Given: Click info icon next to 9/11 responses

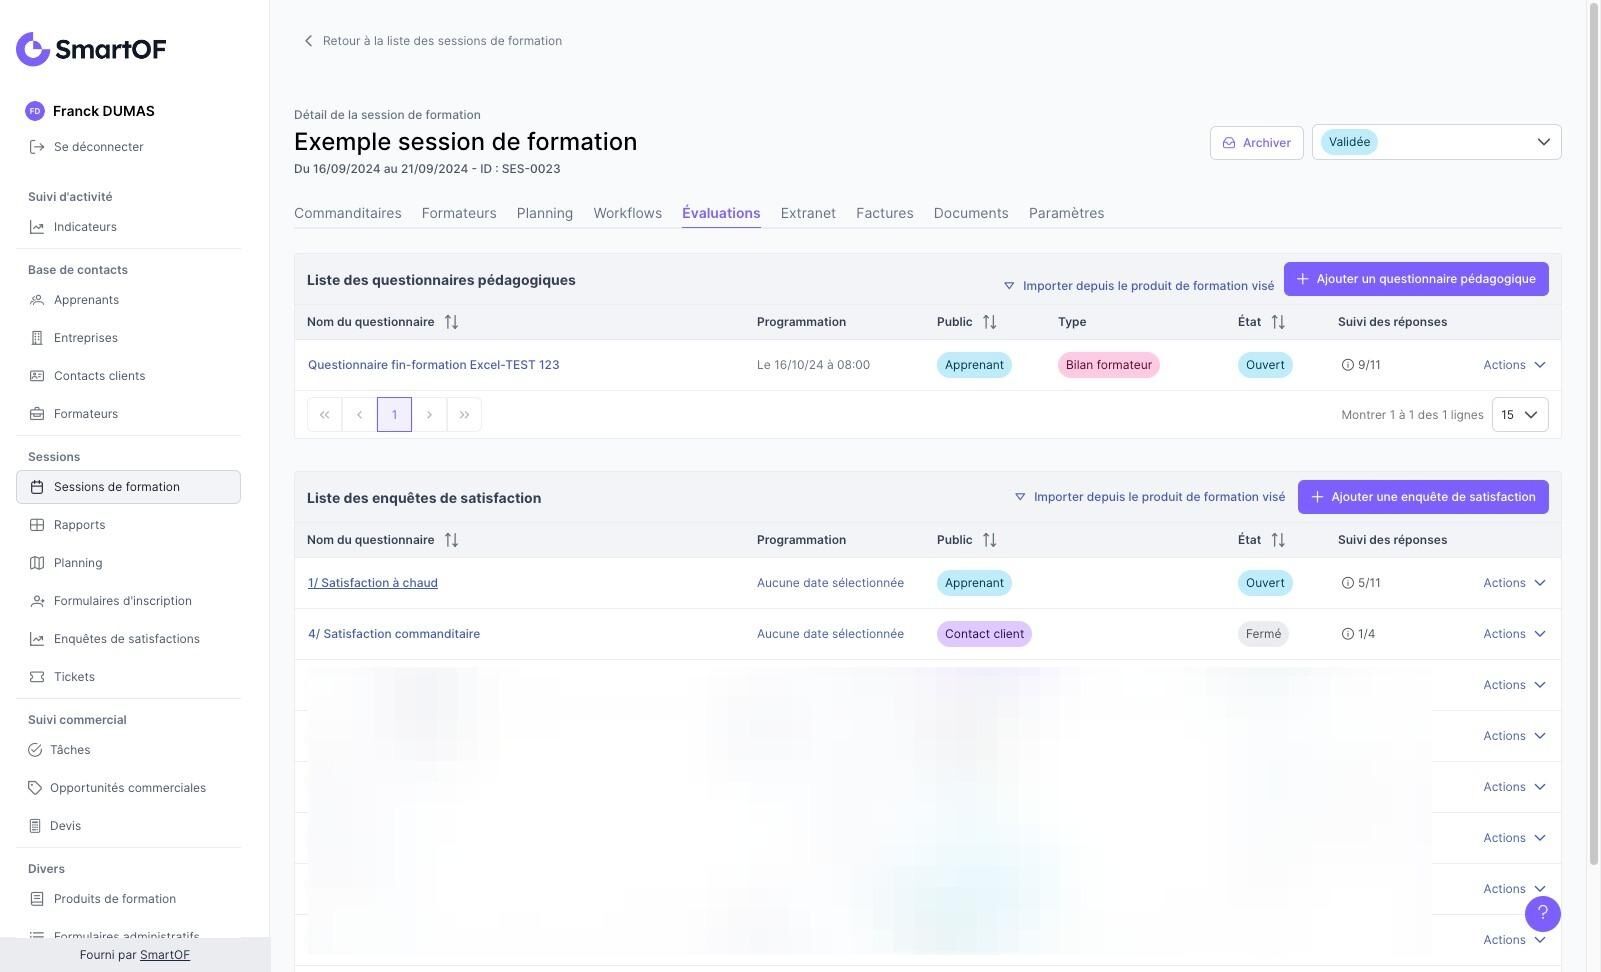Looking at the screenshot, I should pos(1347,365).
